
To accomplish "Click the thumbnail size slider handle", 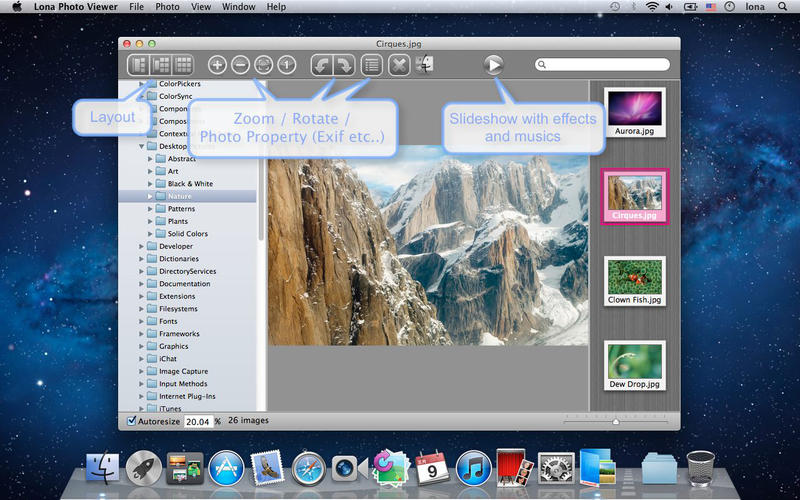I will pos(616,421).
